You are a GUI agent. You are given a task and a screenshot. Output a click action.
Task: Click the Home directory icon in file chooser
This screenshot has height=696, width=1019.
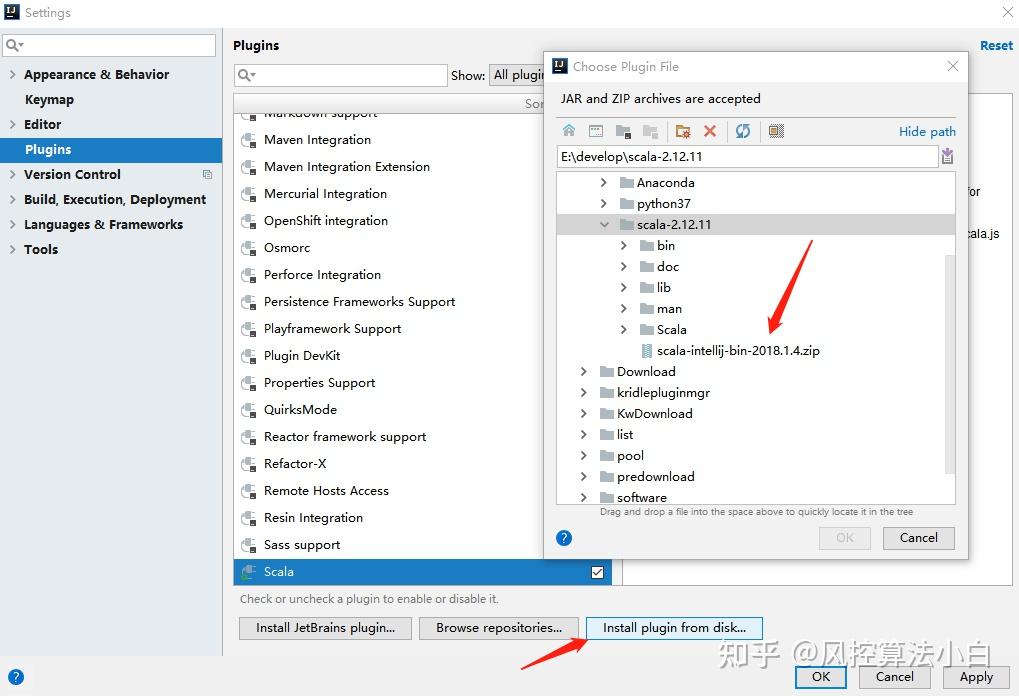[568, 131]
